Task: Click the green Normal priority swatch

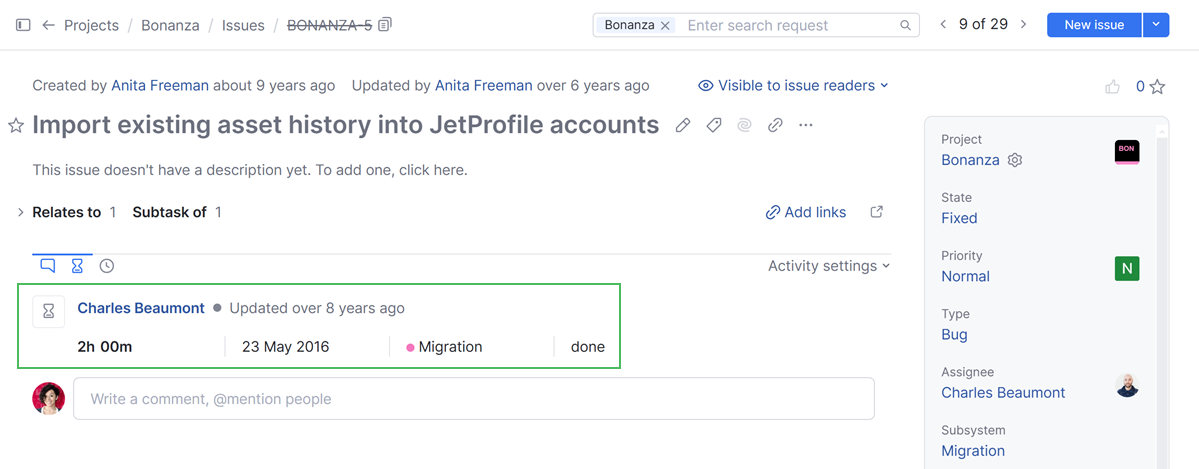Action: click(1127, 268)
